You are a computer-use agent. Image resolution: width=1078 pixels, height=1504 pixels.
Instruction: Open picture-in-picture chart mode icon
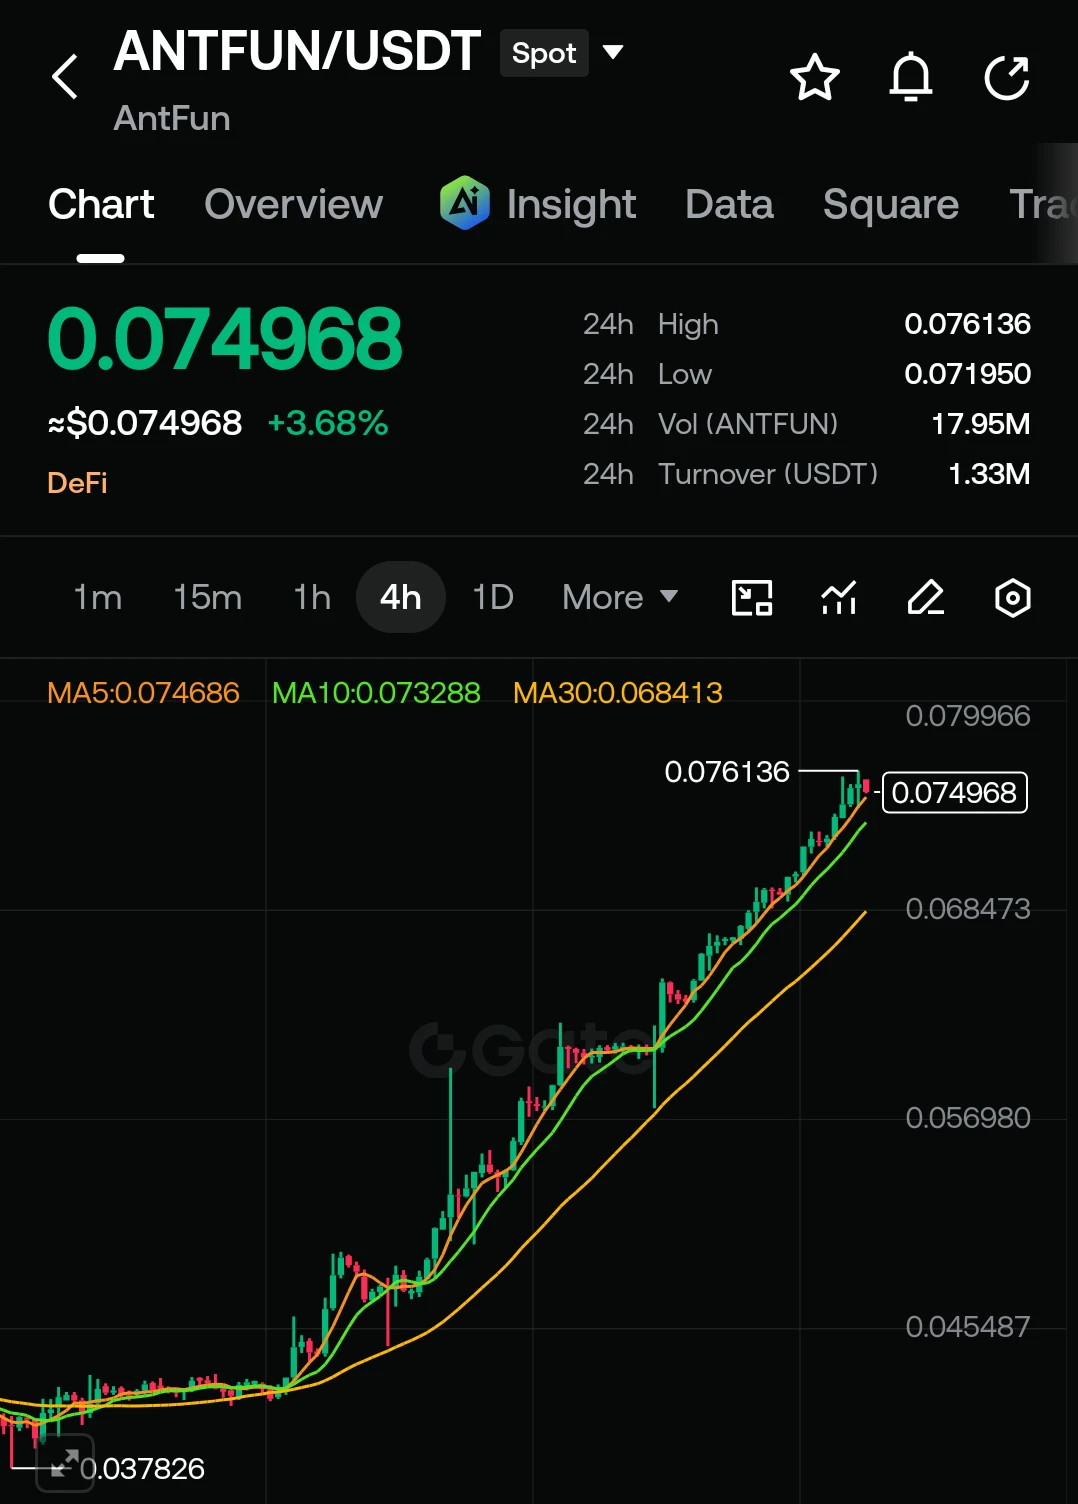(752, 598)
